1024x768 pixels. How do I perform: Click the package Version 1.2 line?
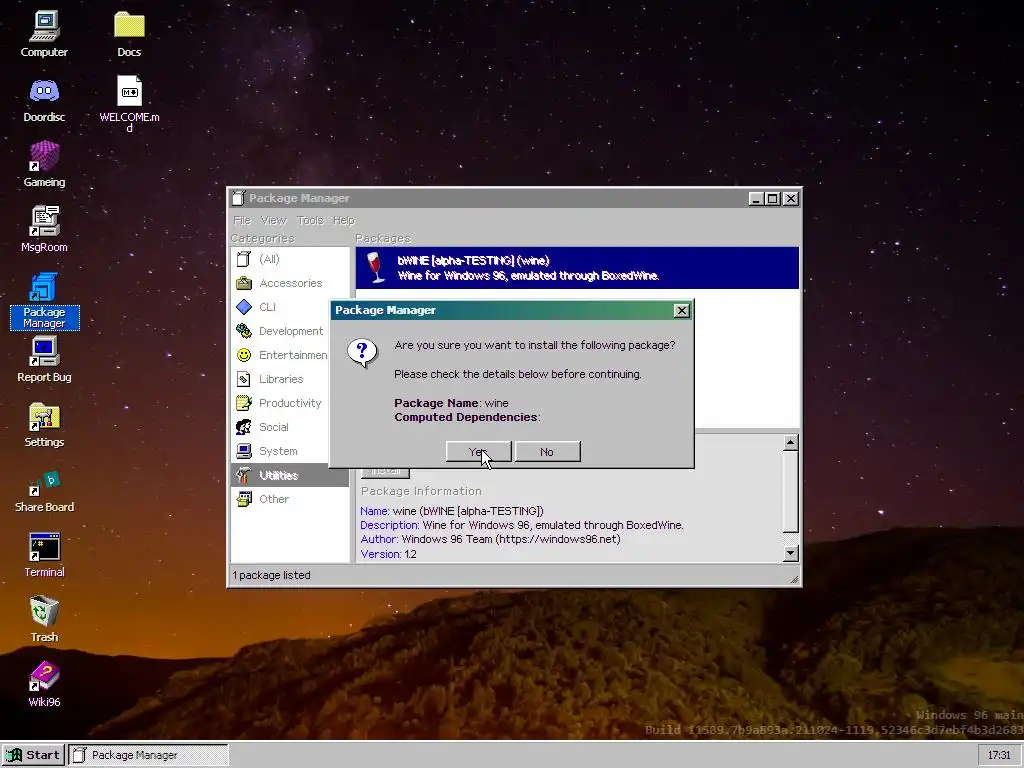coord(389,554)
